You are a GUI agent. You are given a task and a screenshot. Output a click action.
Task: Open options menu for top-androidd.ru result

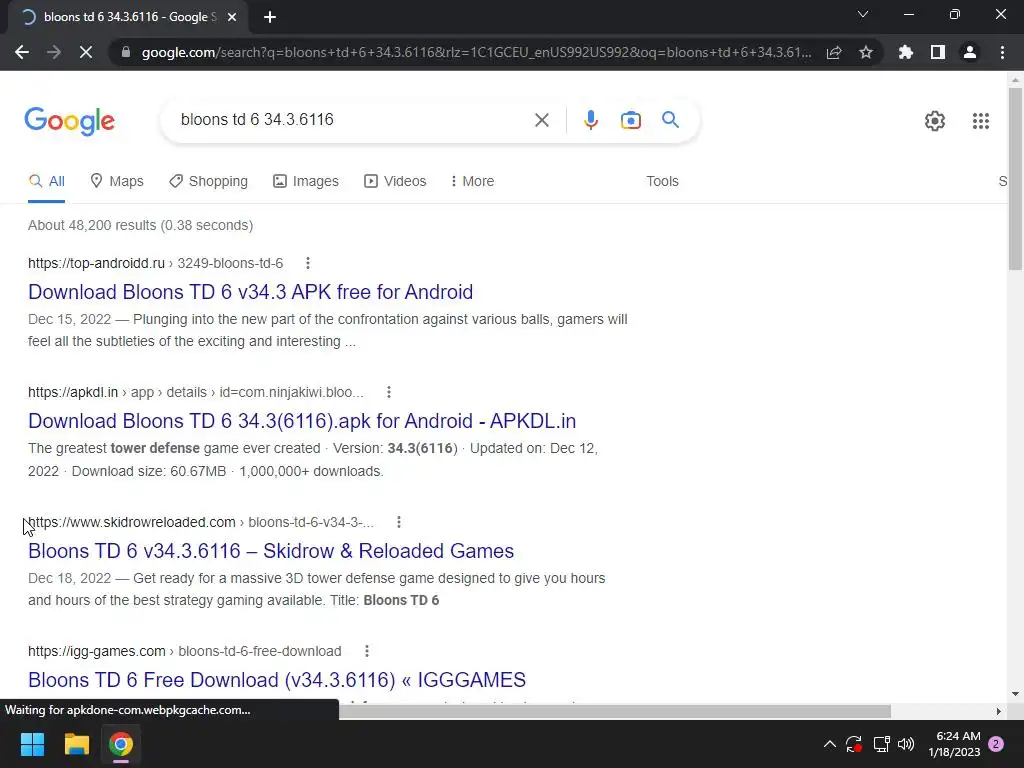(308, 263)
